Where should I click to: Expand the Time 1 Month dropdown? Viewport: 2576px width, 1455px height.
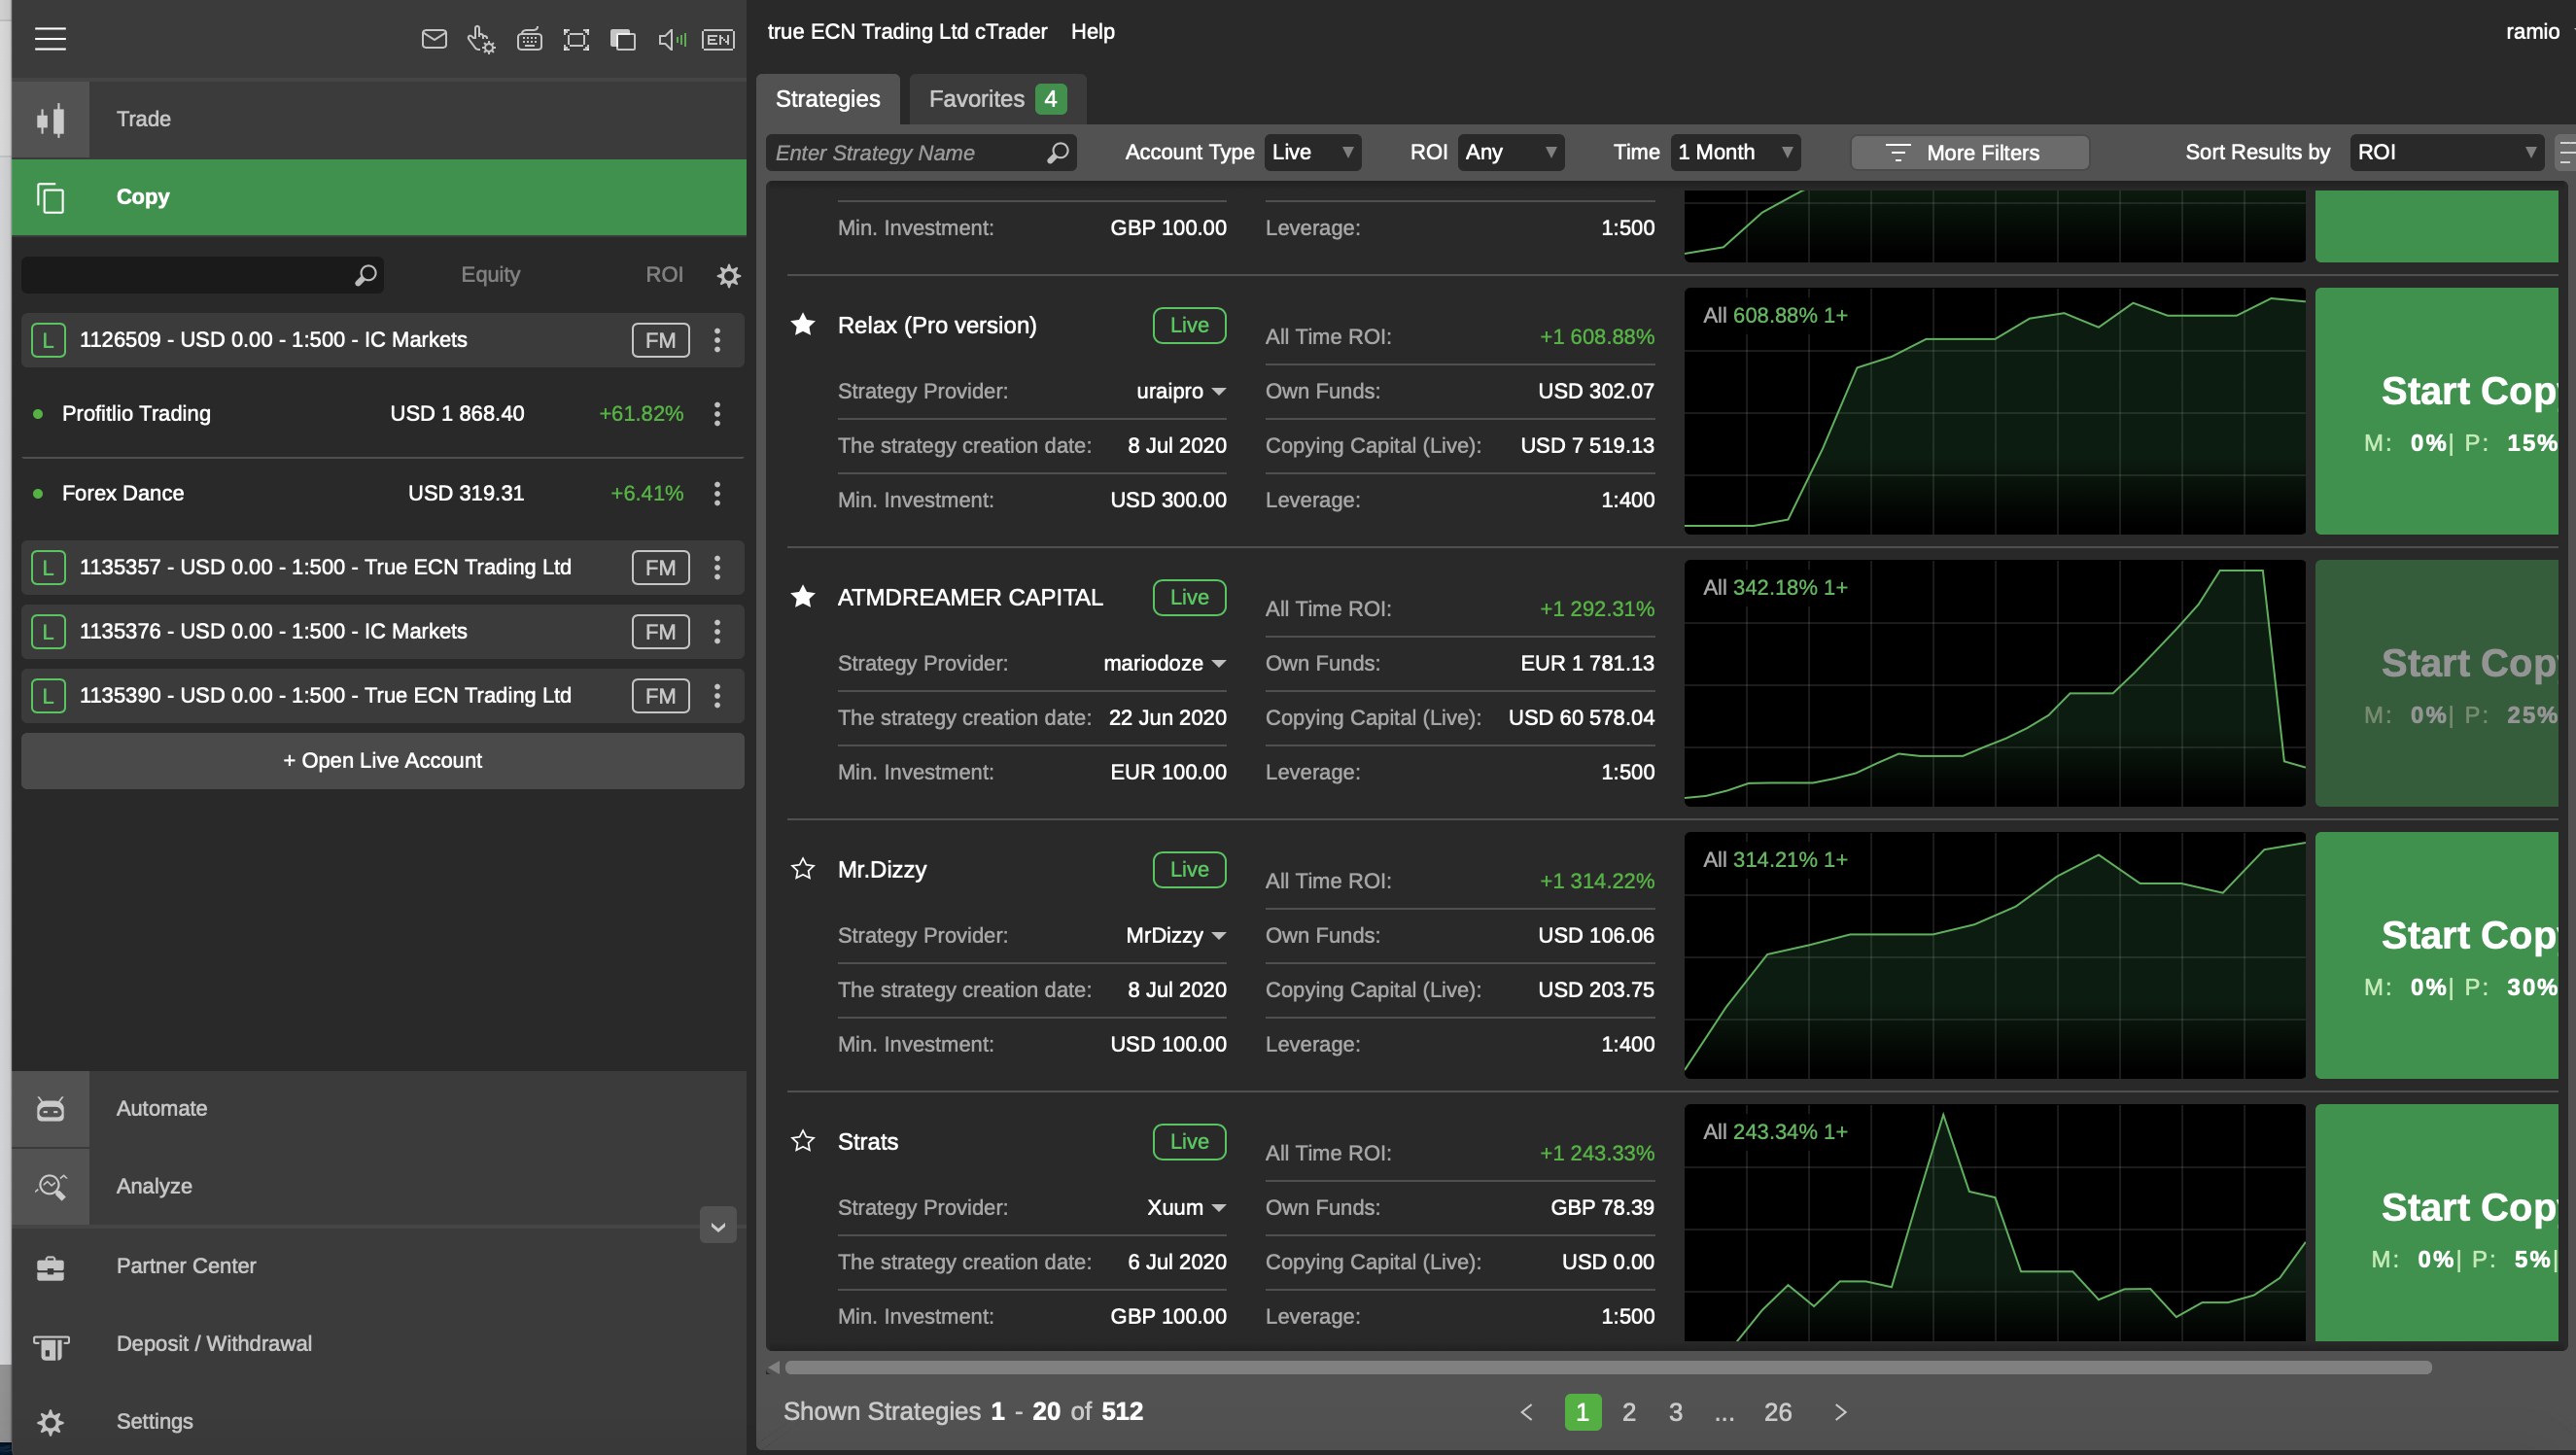1735,152
